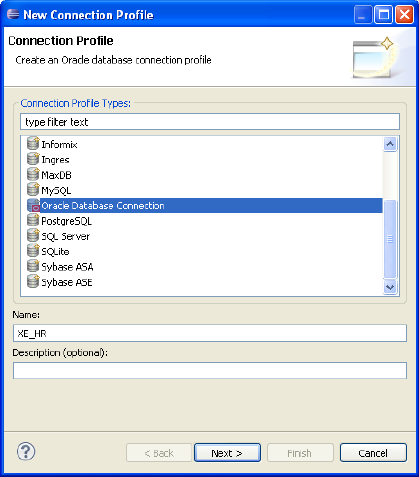Image resolution: width=419 pixels, height=477 pixels.
Task: Focus the type filter text field
Action: (x=210, y=122)
